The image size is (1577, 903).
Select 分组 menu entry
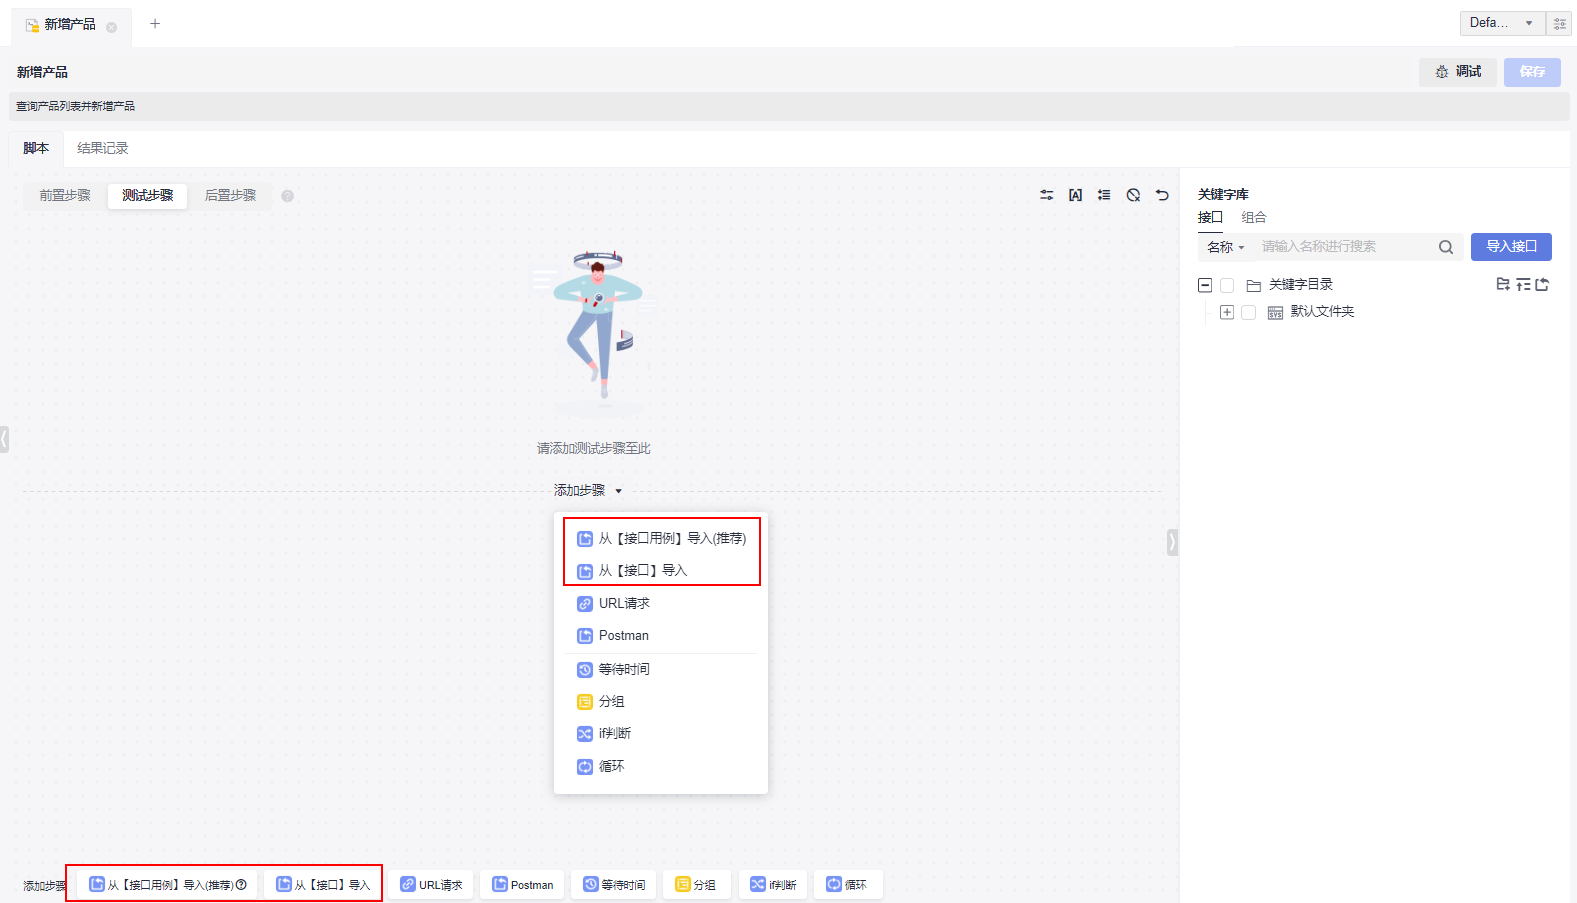[x=661, y=702]
